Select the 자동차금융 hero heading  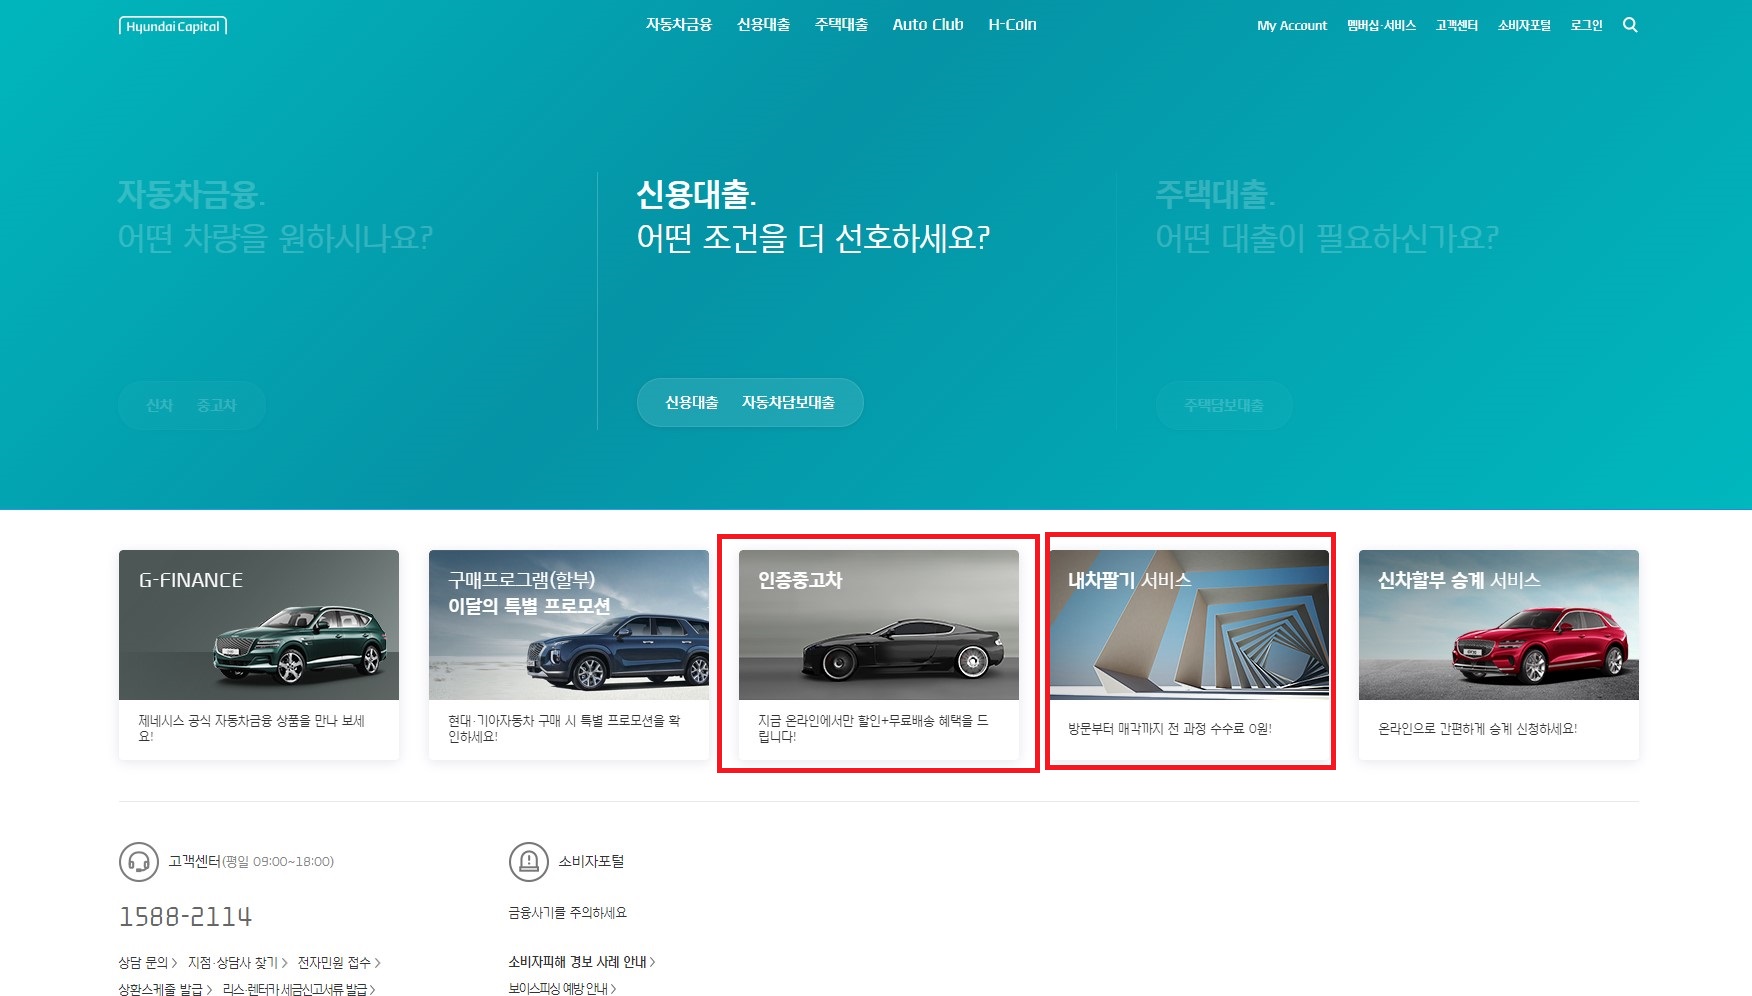(x=191, y=194)
